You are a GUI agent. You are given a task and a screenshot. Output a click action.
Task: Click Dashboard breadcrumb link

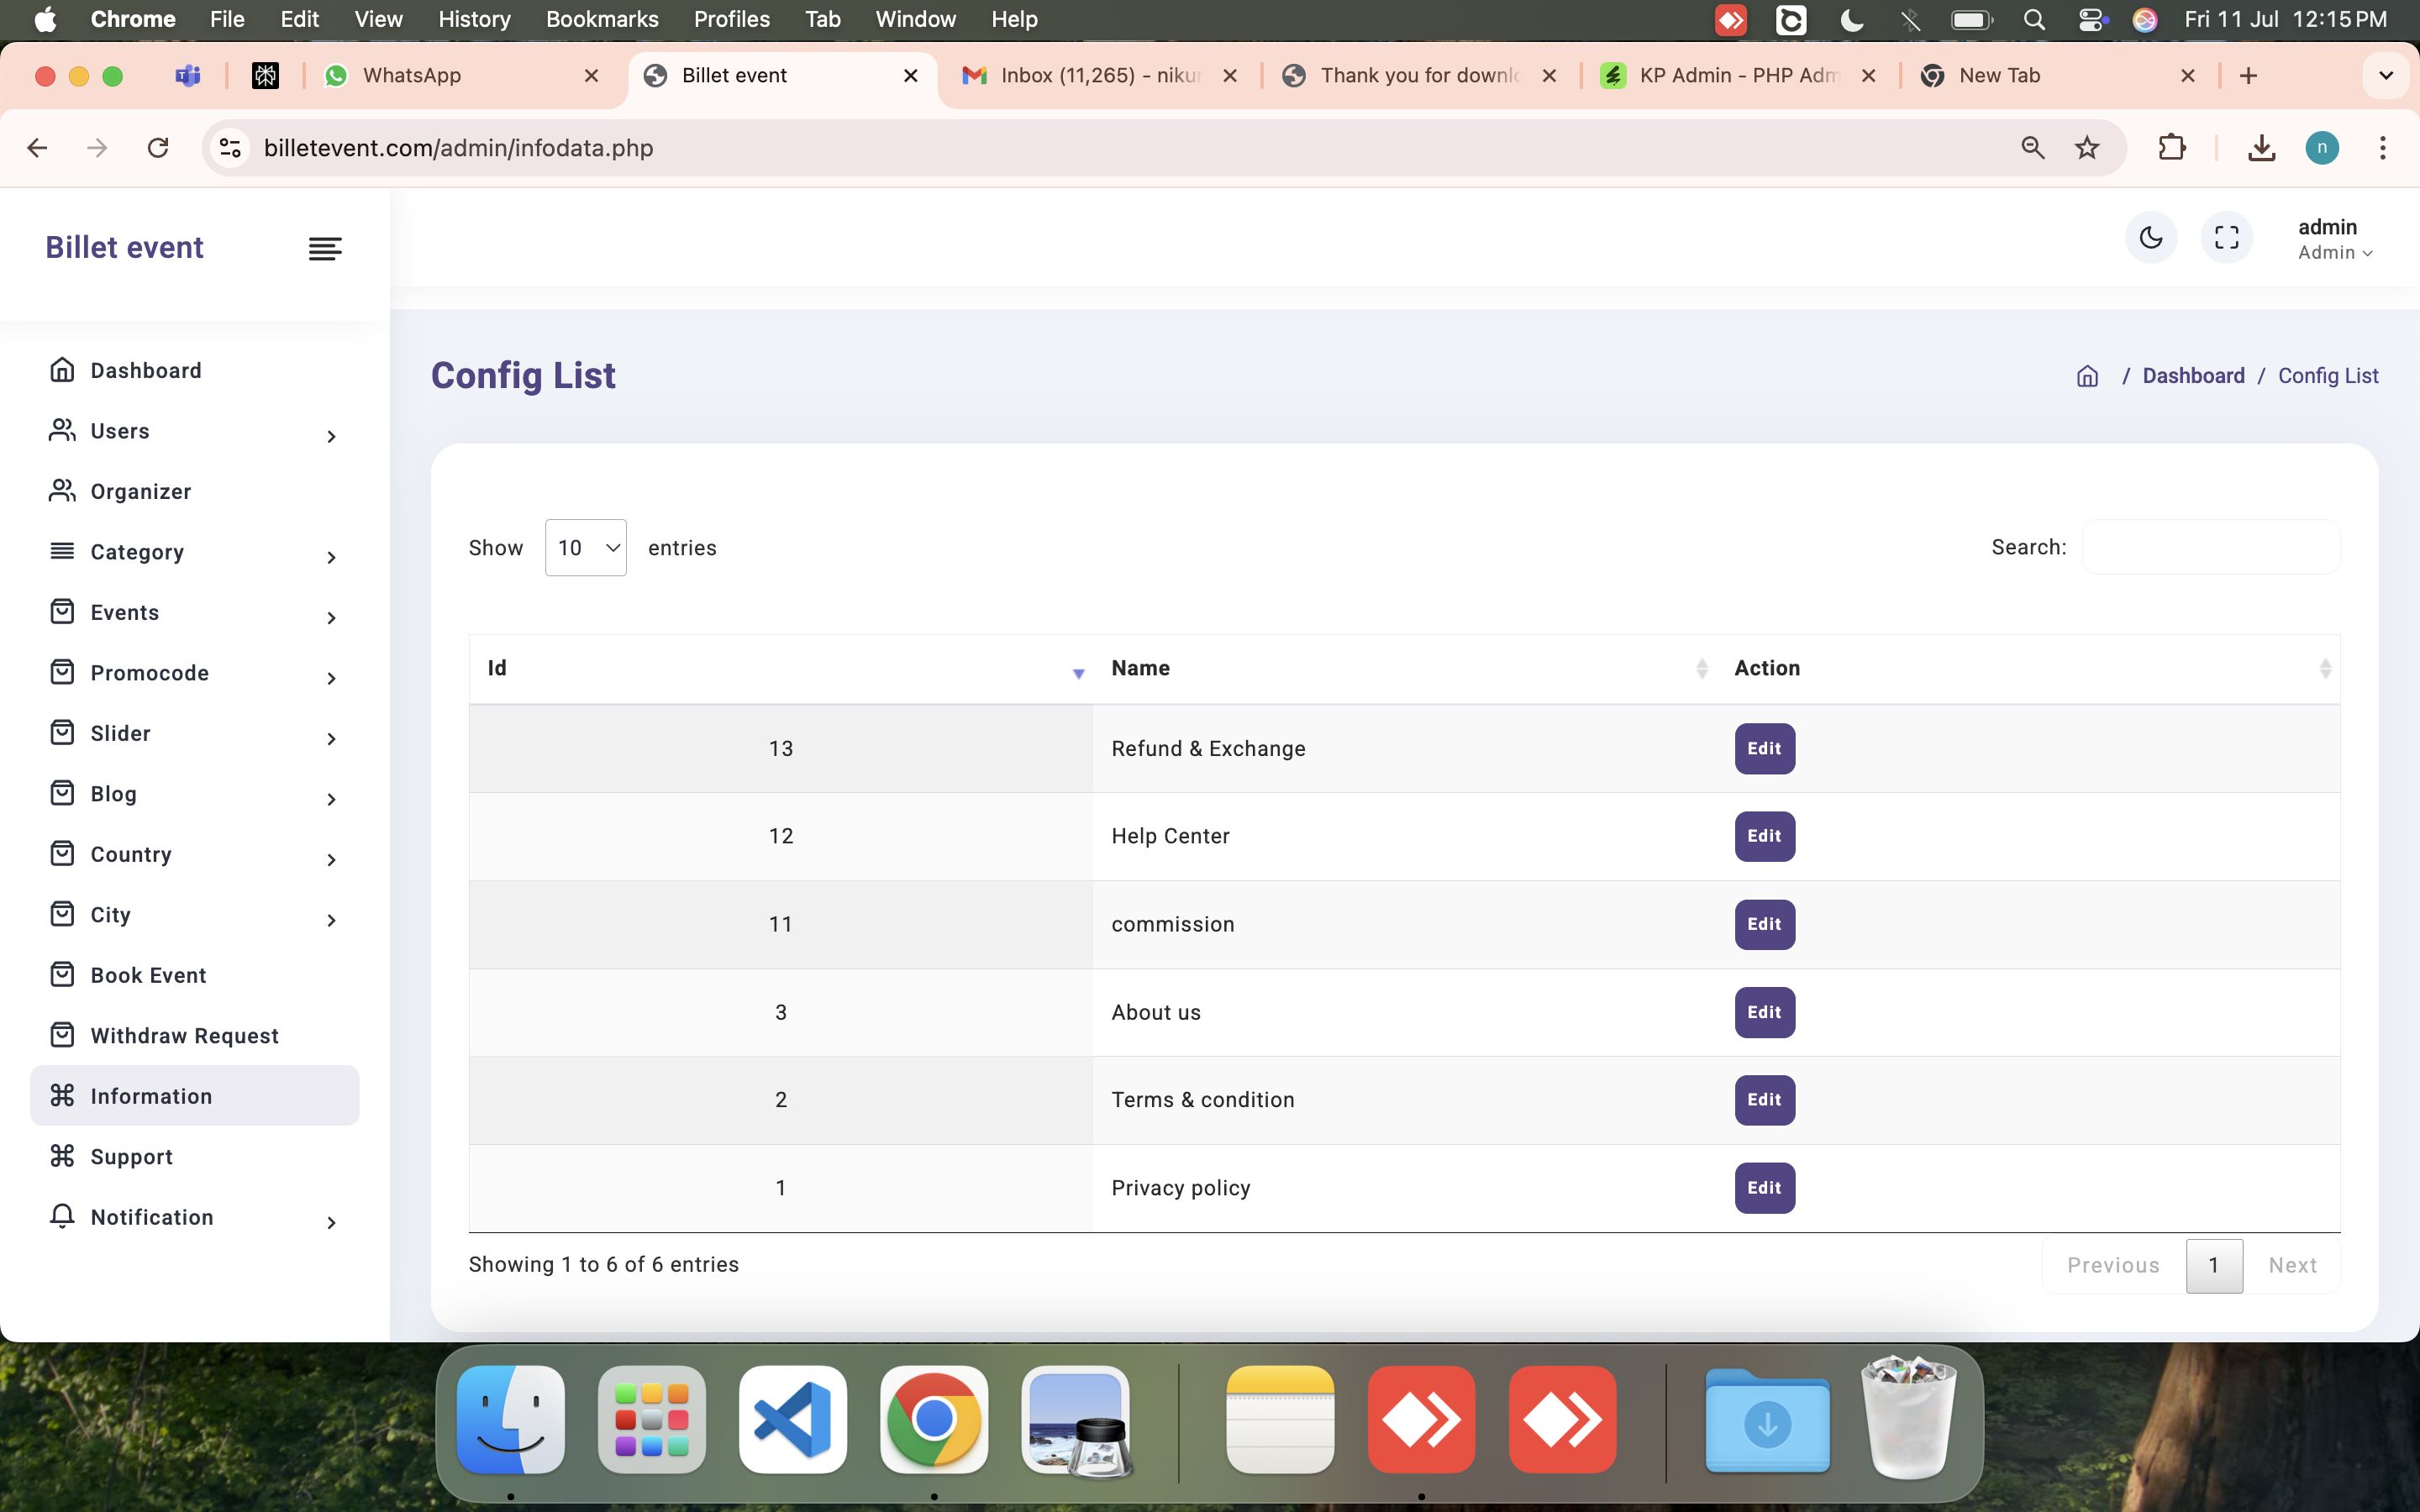(x=2193, y=376)
